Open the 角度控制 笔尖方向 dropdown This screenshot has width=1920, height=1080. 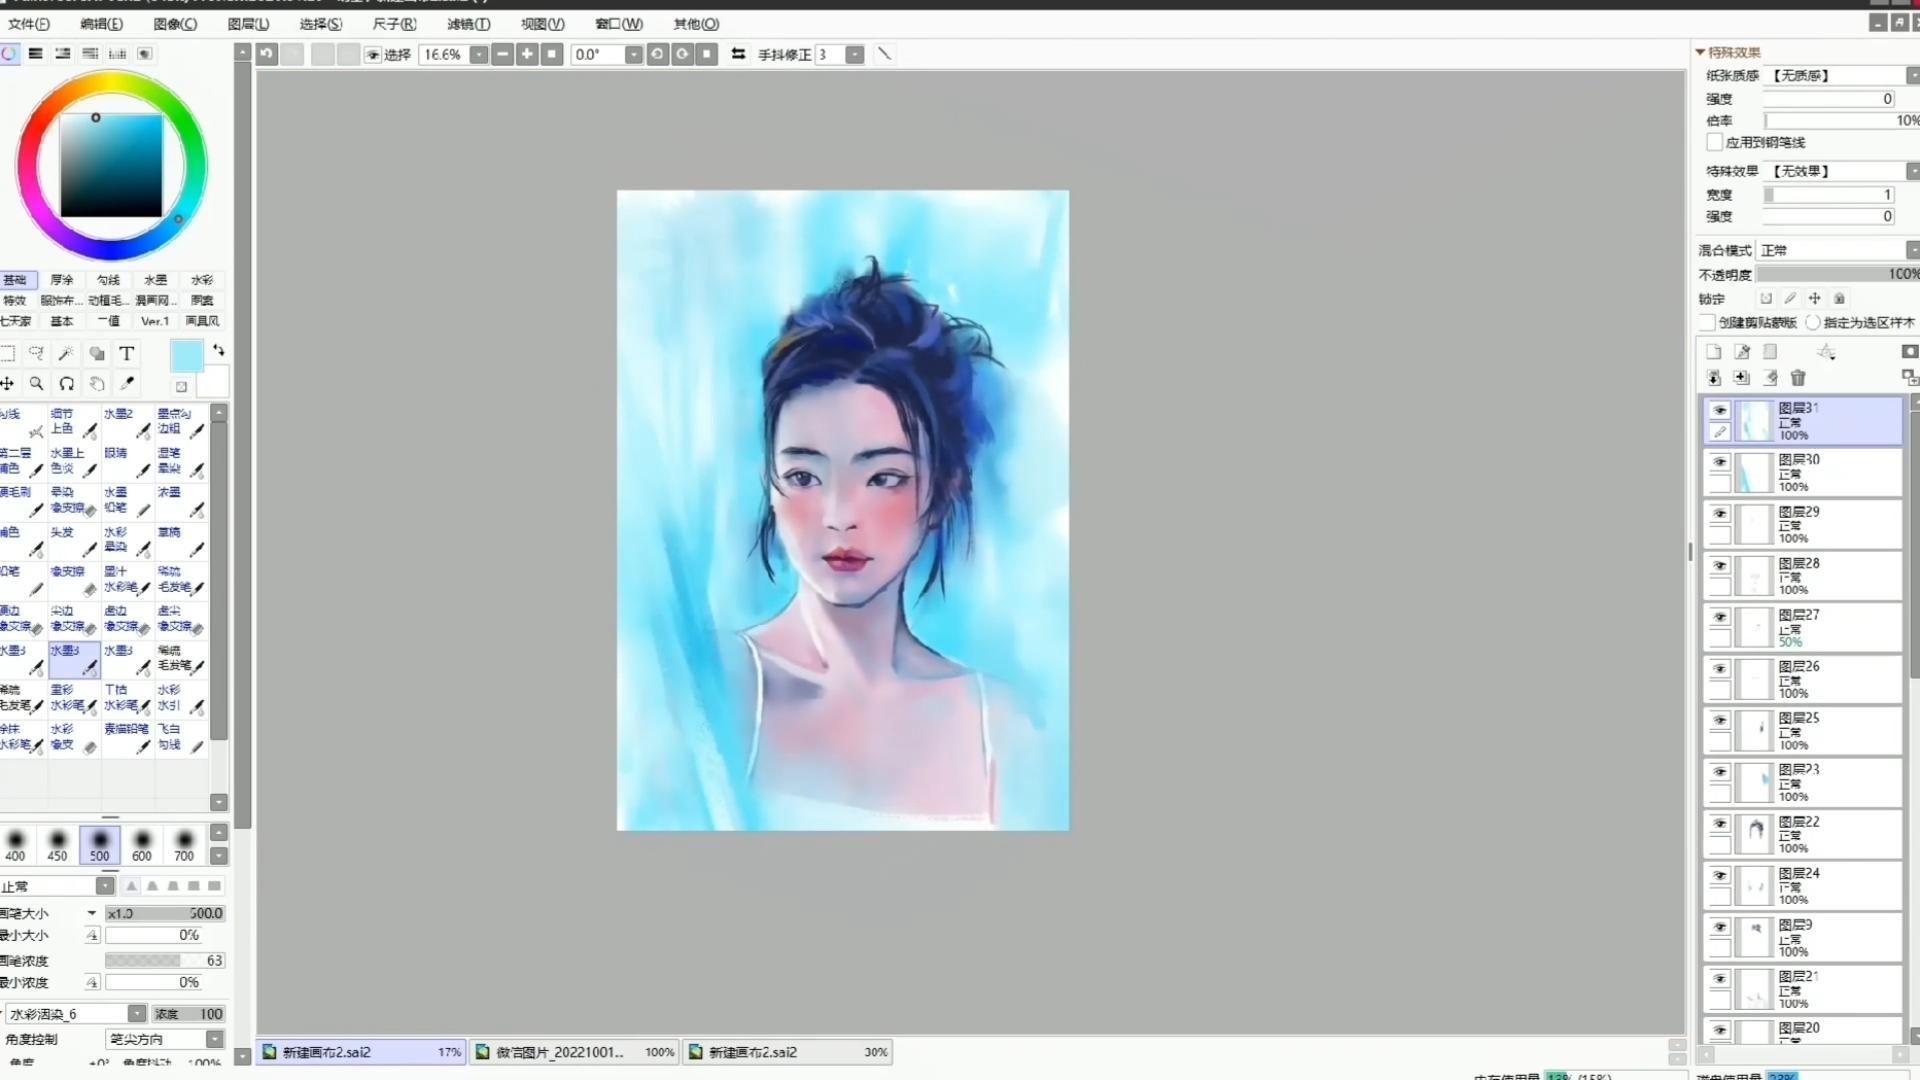(214, 1039)
